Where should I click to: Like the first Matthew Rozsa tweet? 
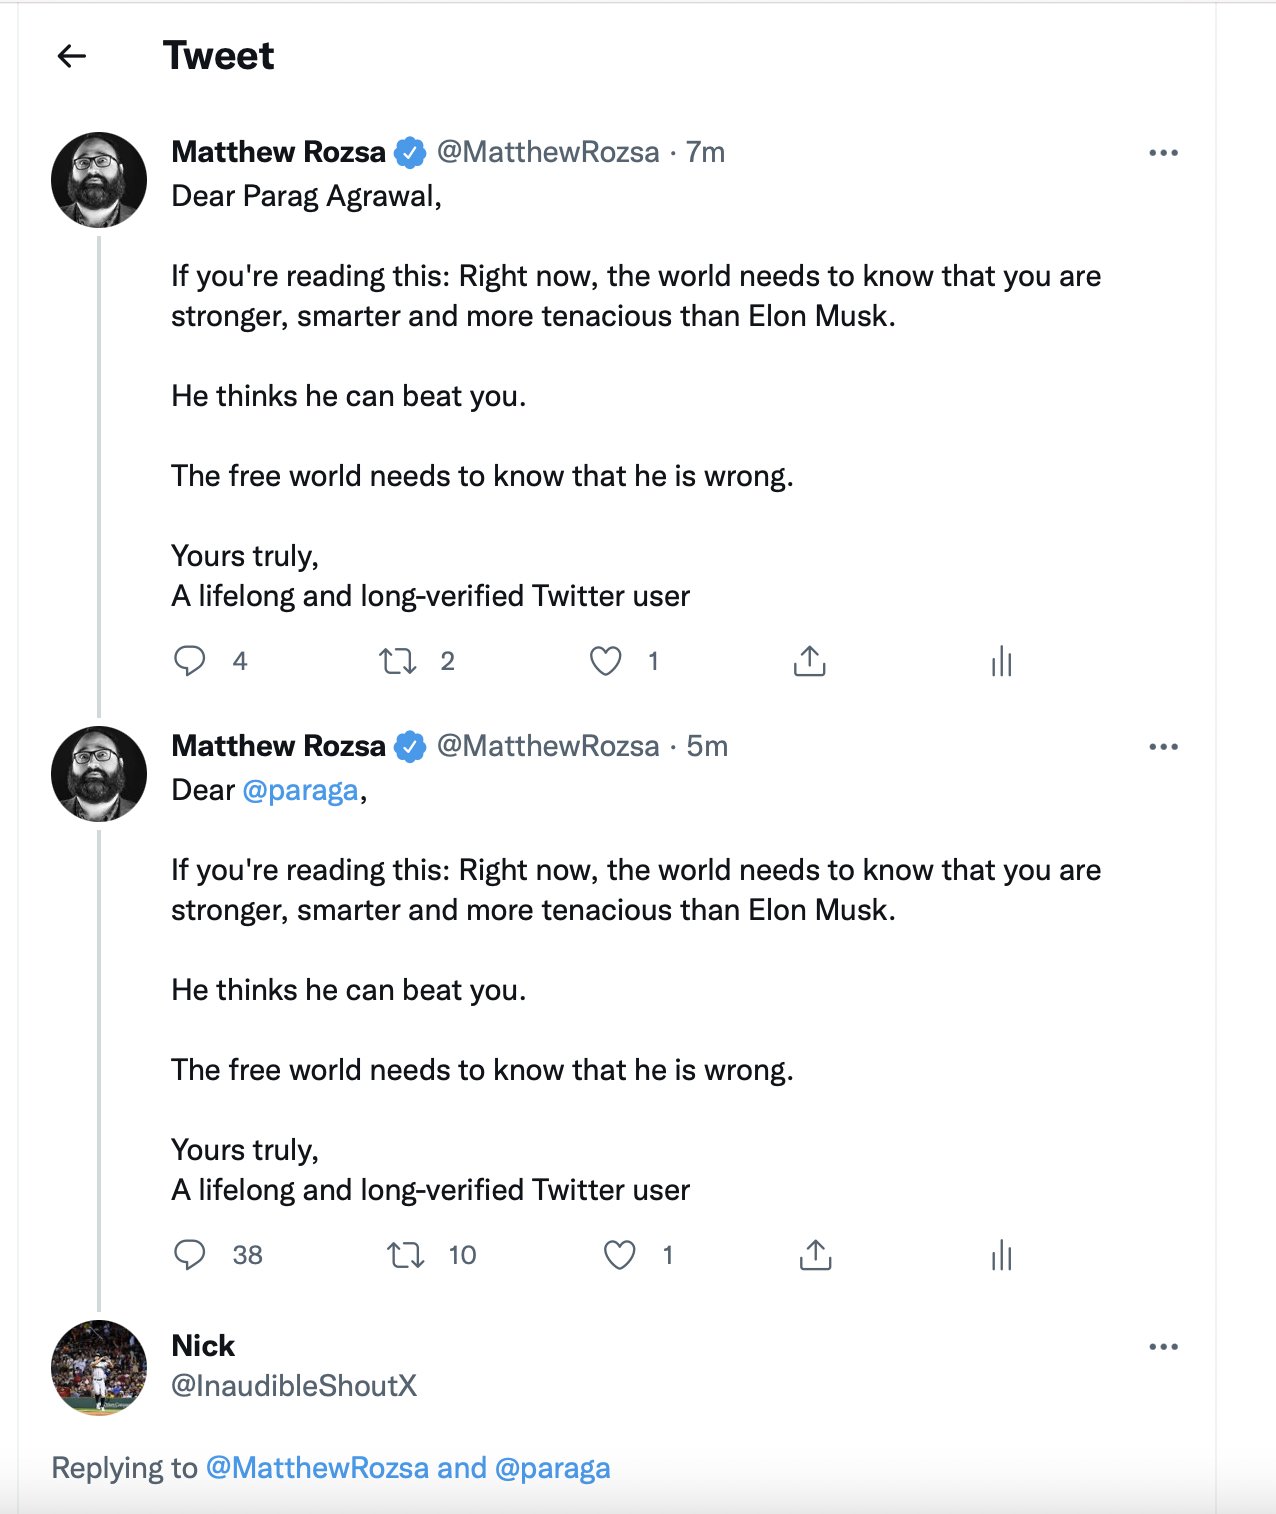tap(606, 661)
